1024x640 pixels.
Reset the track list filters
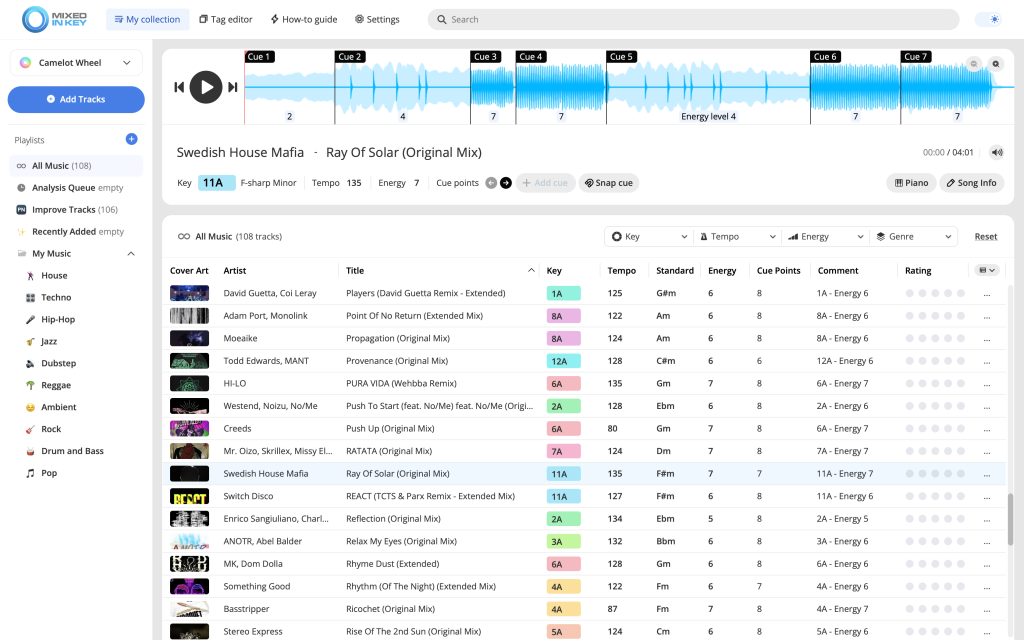click(986, 237)
